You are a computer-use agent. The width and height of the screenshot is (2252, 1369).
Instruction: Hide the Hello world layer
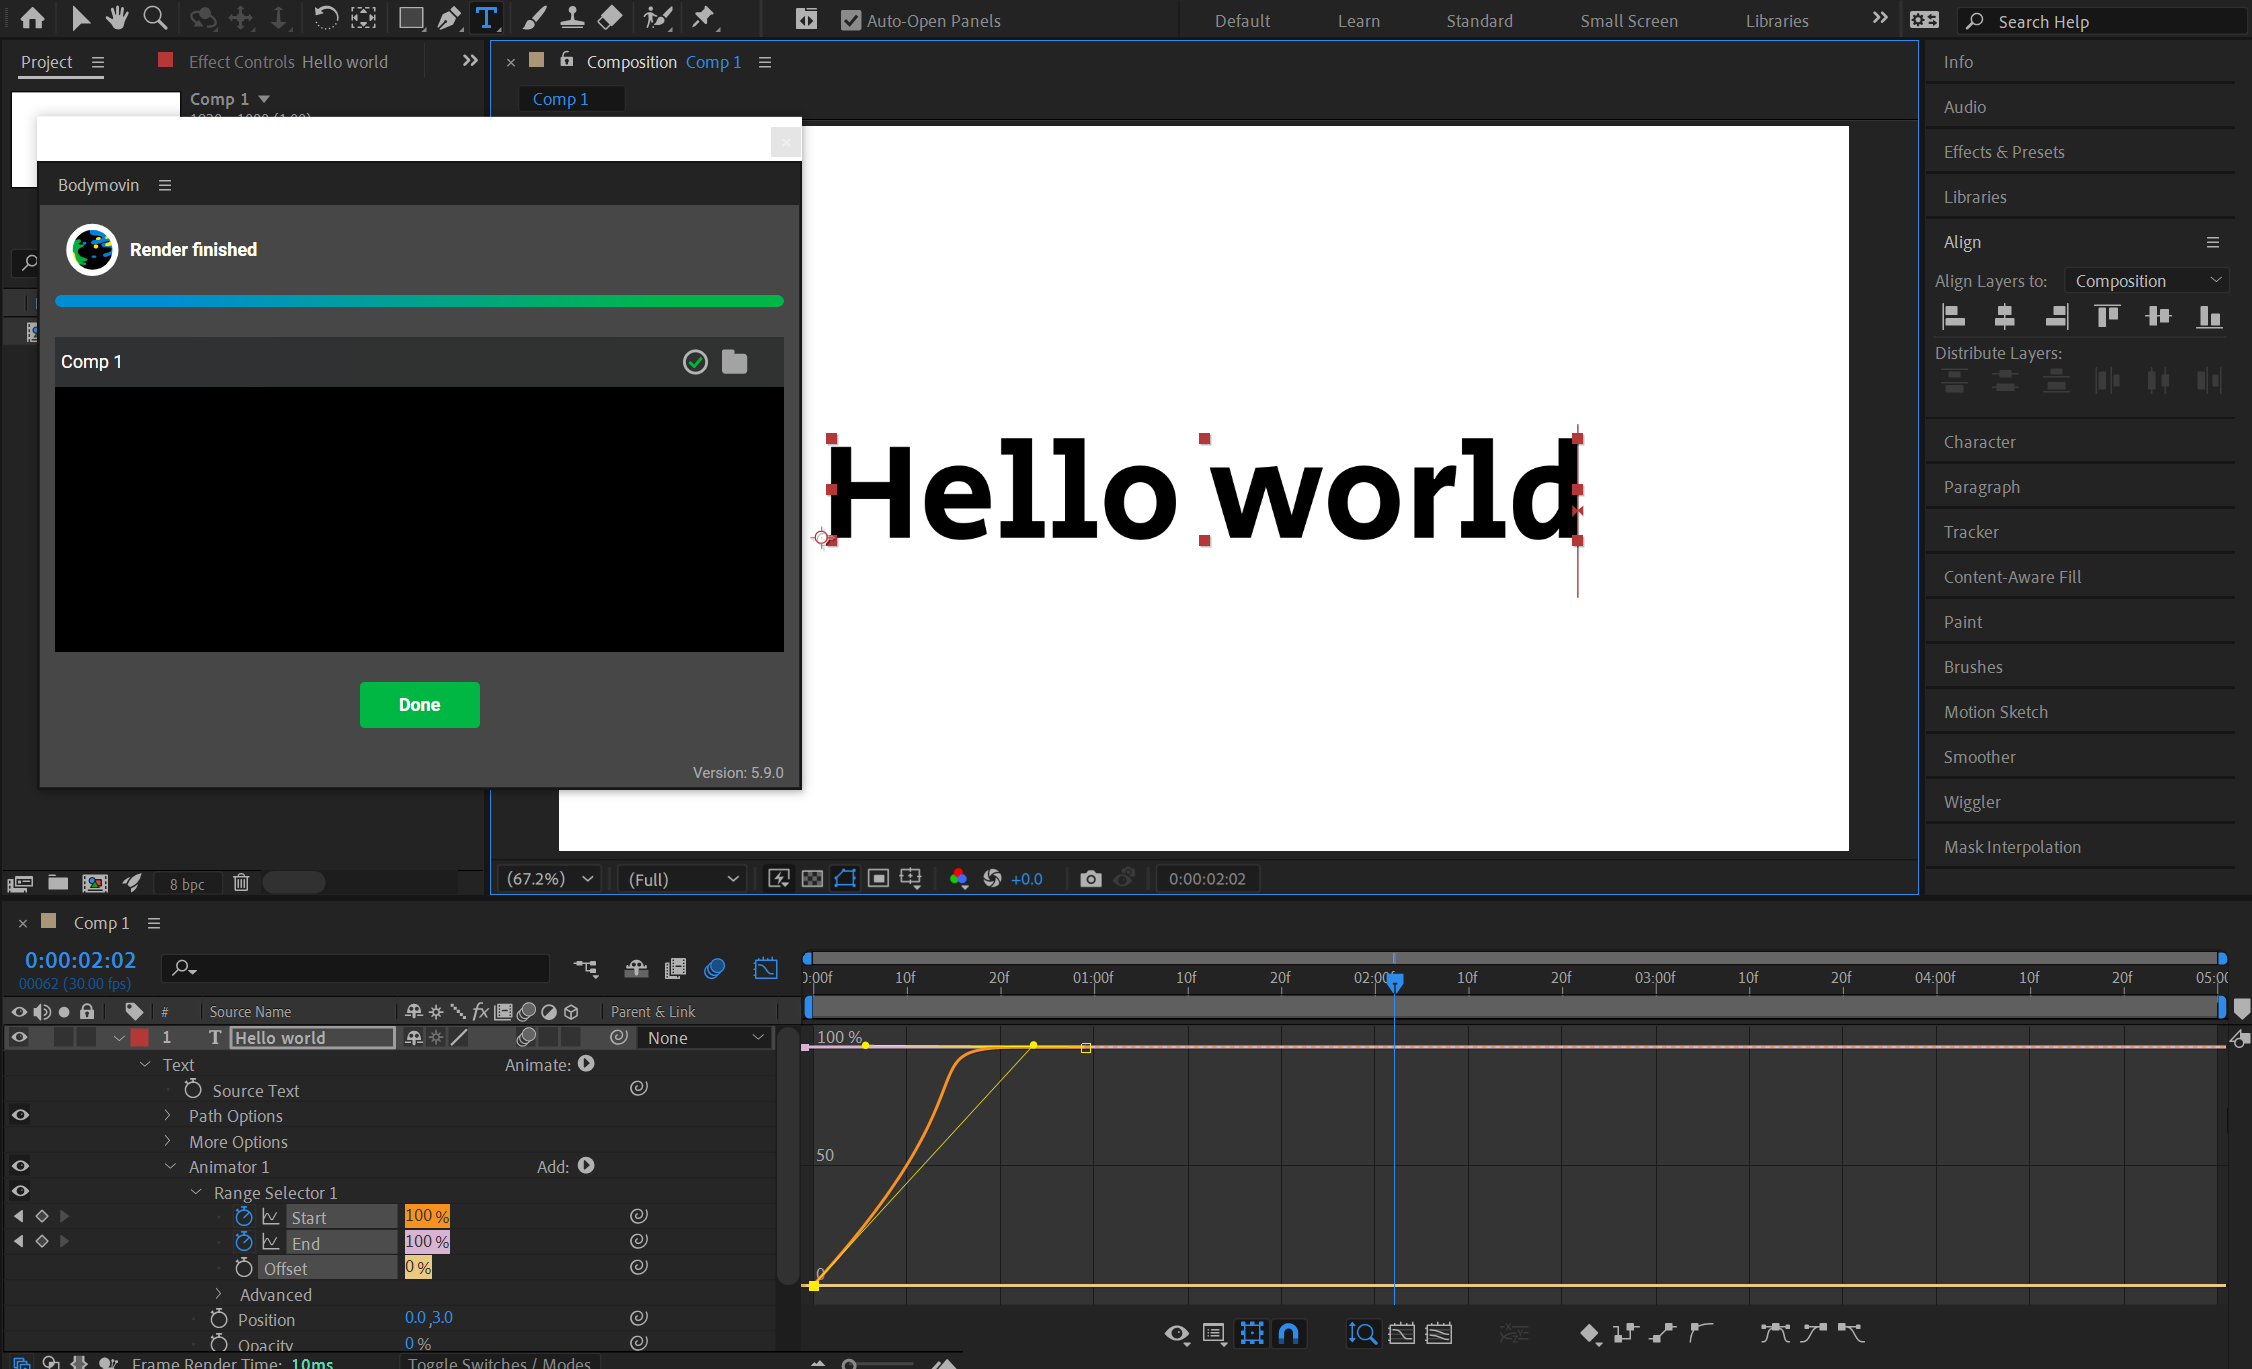[x=19, y=1038]
